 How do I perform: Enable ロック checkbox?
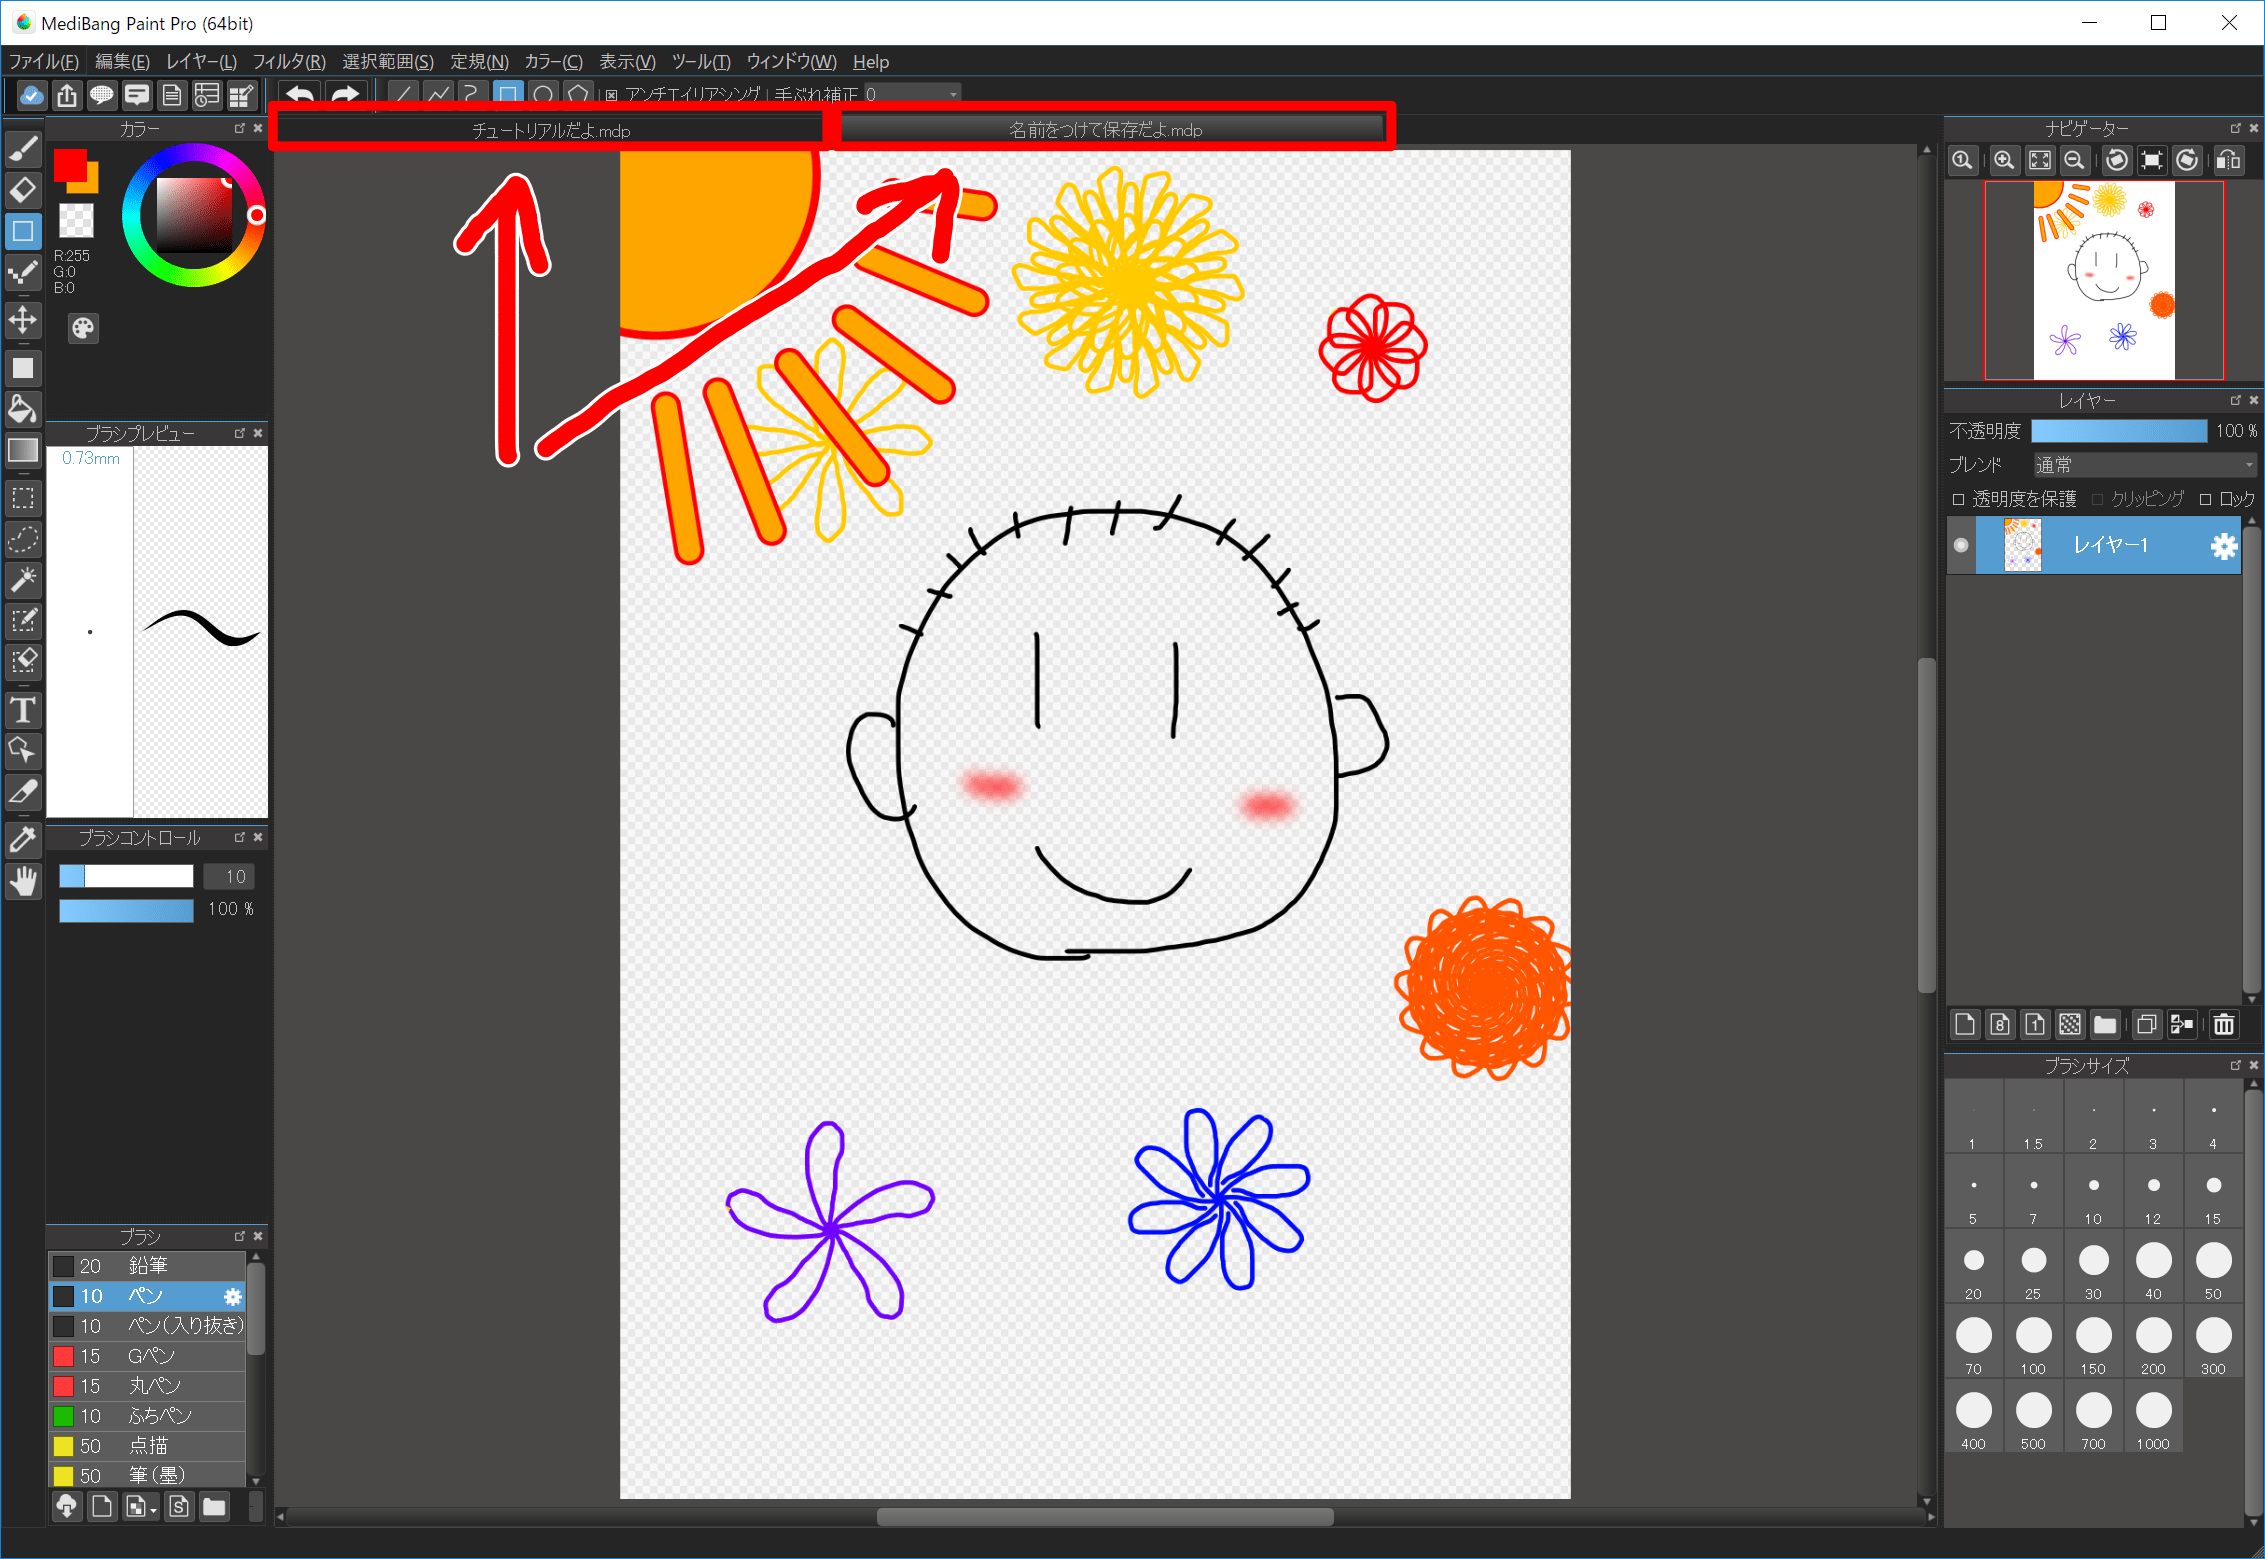2205,498
